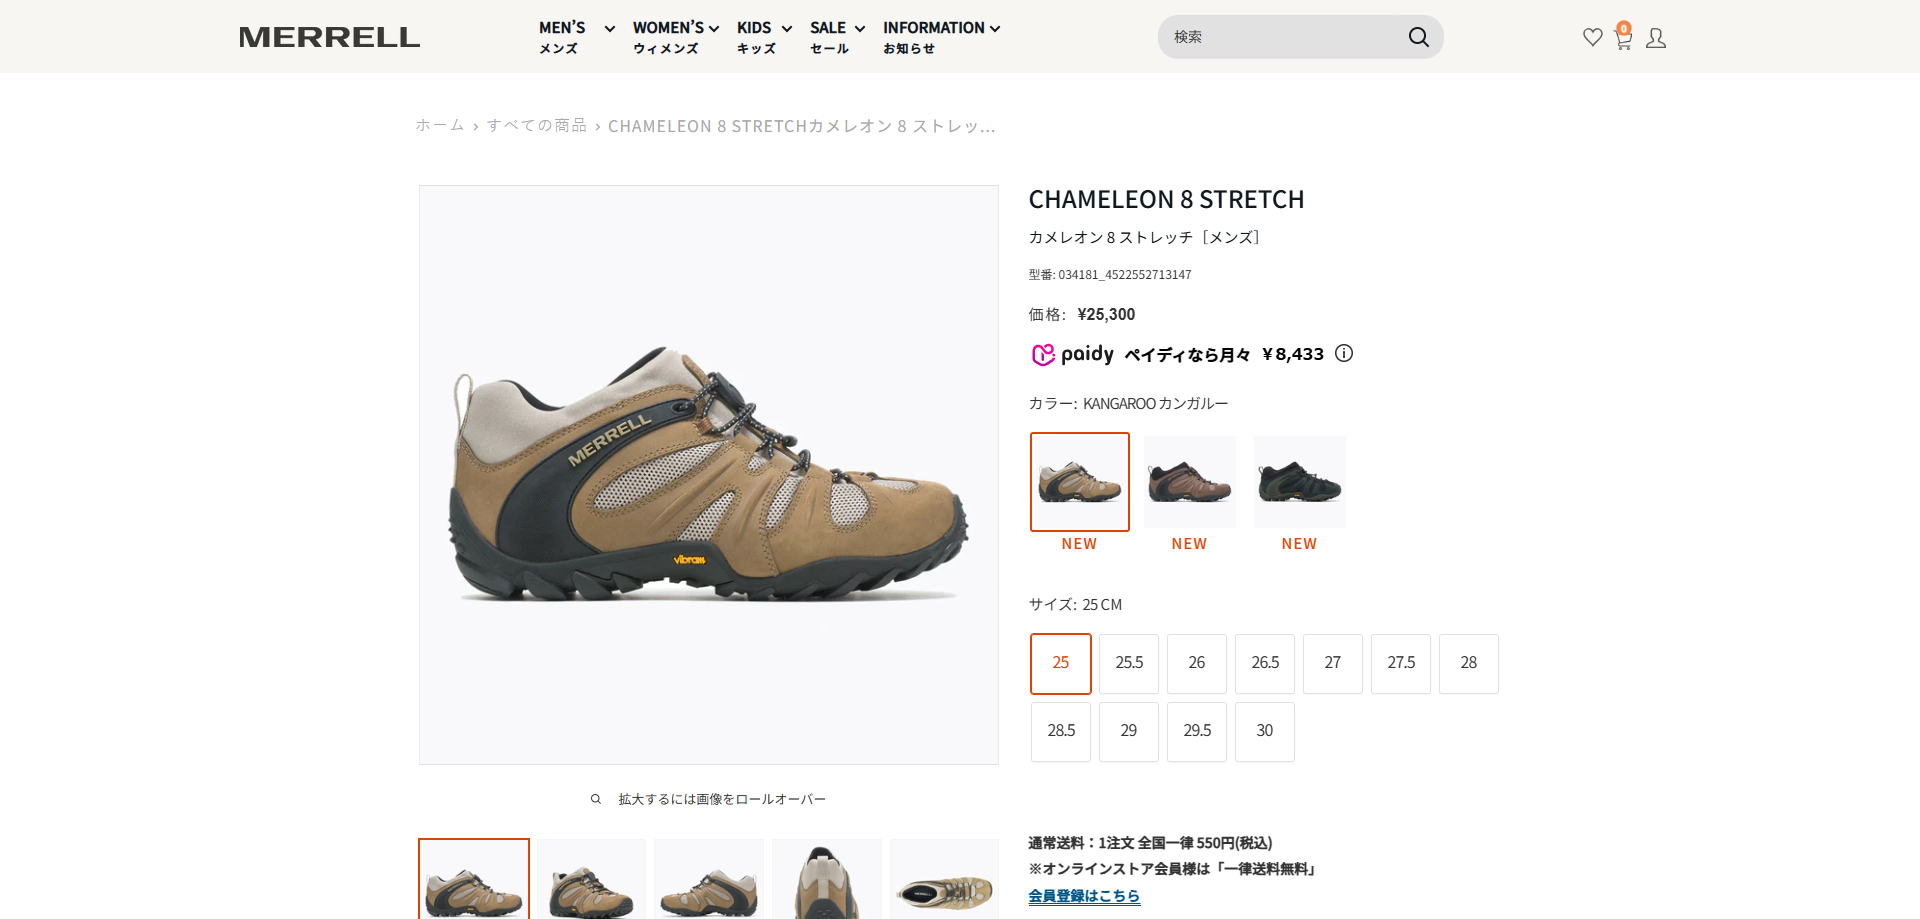The image size is (1920, 919).
Task: Choose size 29.5
Action: (1197, 731)
